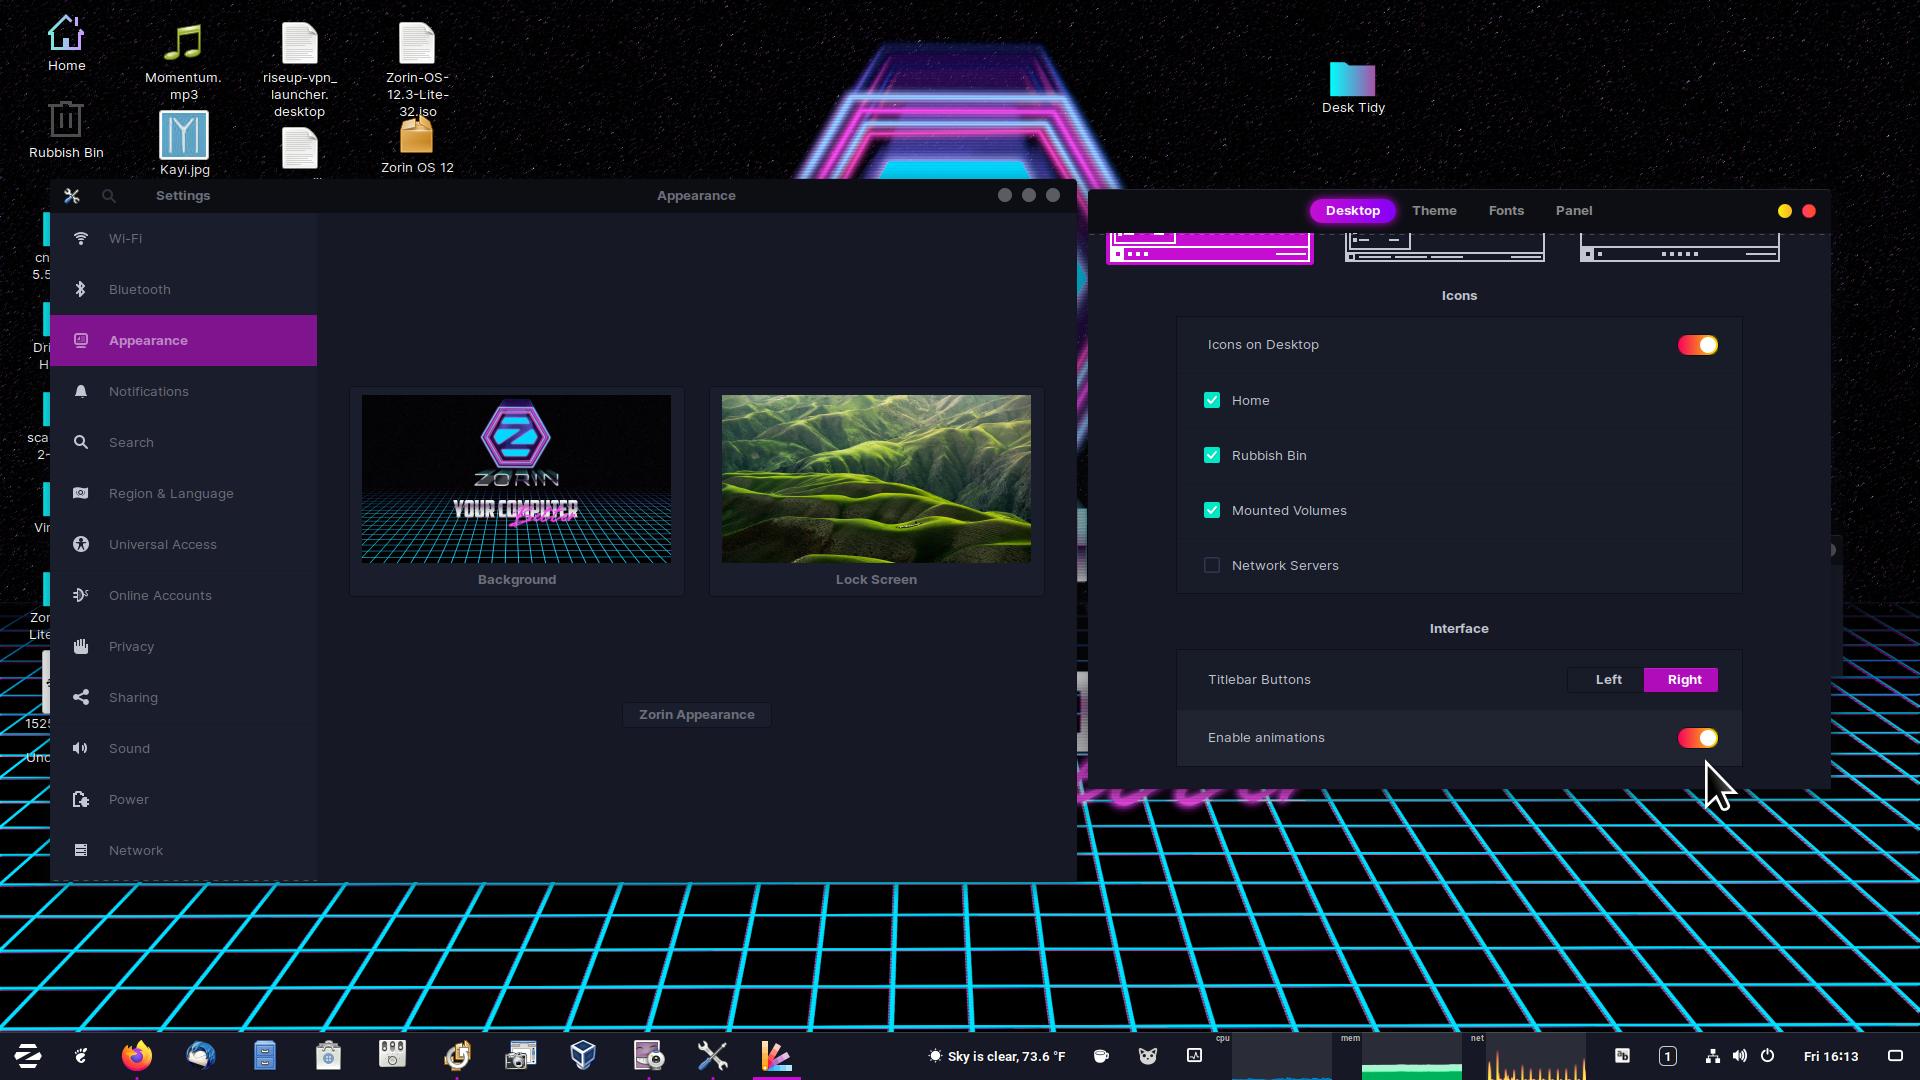Click the Zorin Appearance button
Screen dimensions: 1920x1080
click(697, 715)
